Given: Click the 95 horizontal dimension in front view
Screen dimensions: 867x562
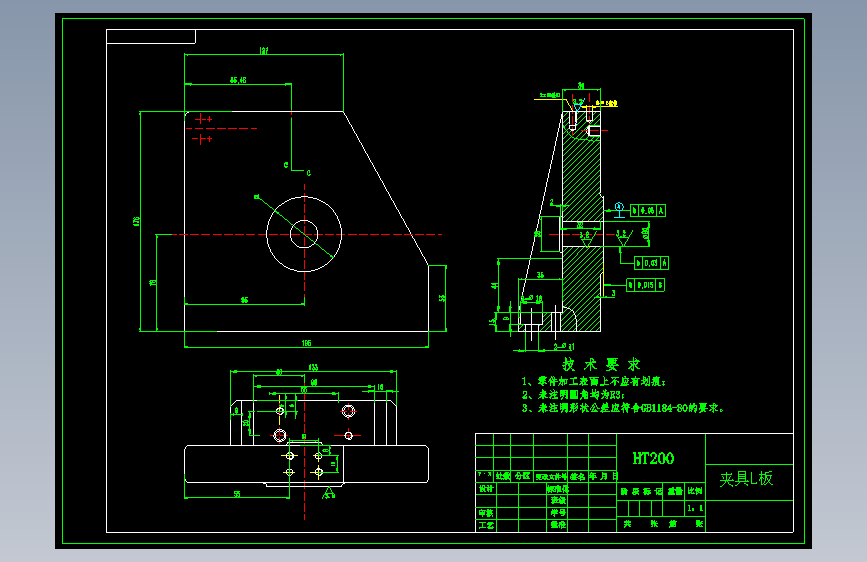Looking at the screenshot, I should [x=244, y=300].
